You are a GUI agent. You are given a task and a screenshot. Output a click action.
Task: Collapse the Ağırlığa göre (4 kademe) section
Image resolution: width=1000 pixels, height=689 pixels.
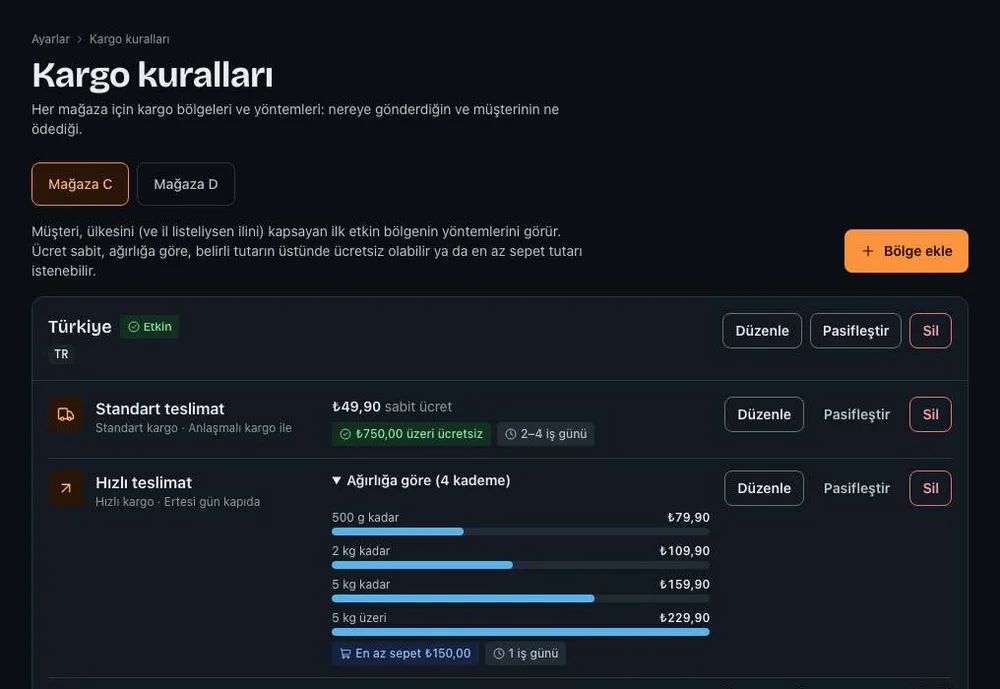pyautogui.click(x=421, y=480)
